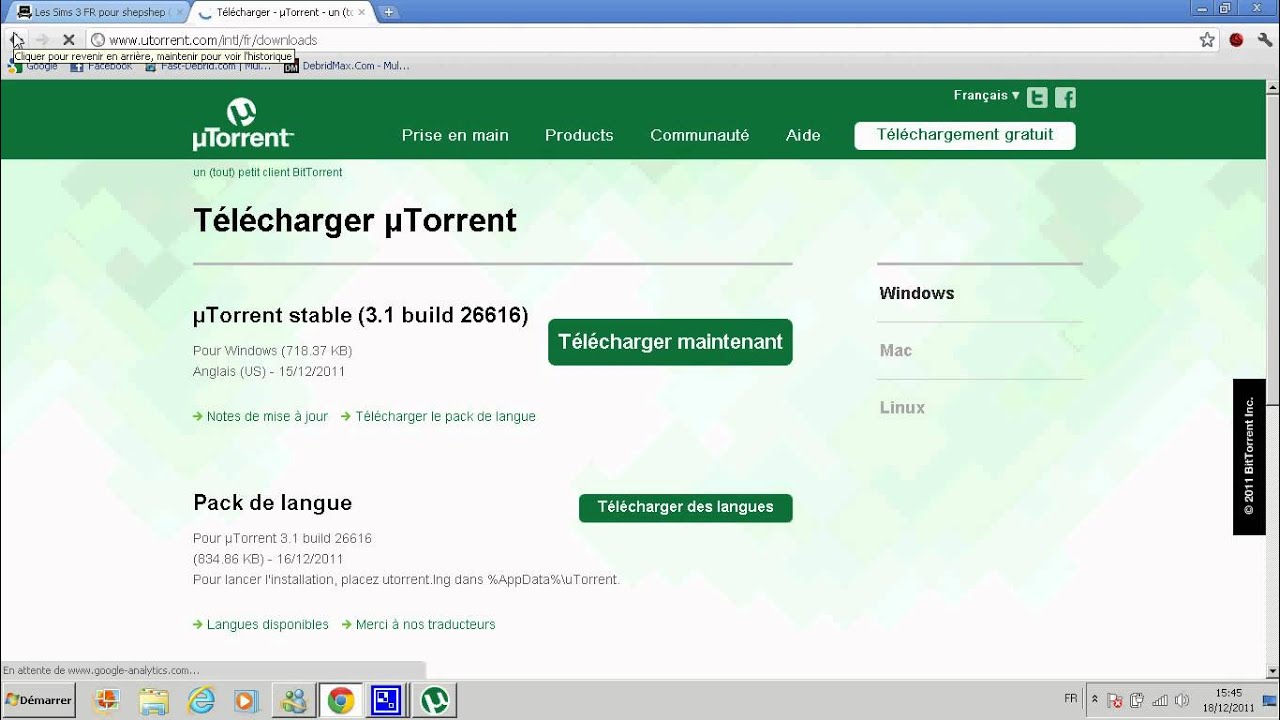The image size is (1280, 720).
Task: Click Démarrer start button
Action: pyautogui.click(x=40, y=700)
